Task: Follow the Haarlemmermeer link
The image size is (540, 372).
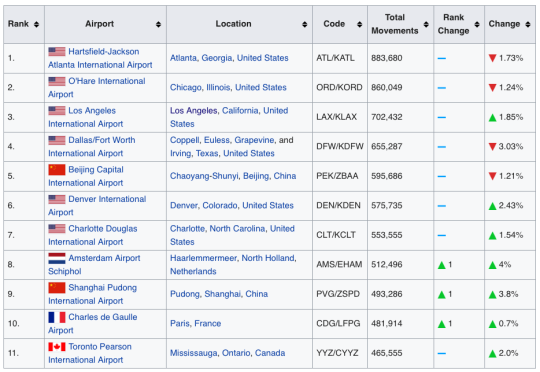Action: click(x=203, y=258)
